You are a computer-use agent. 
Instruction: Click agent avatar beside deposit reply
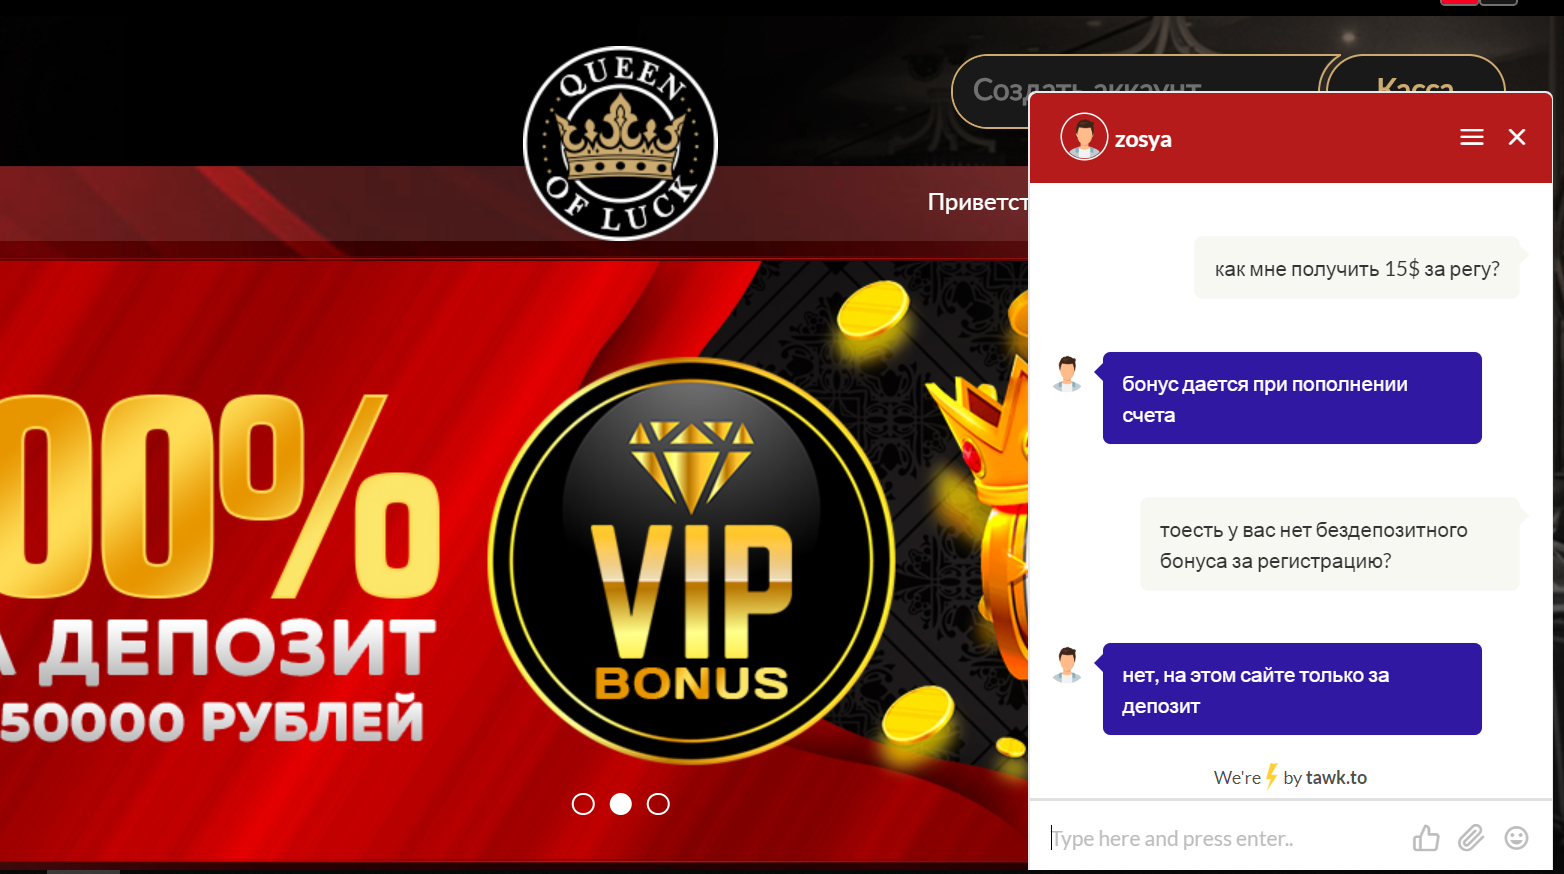[x=1068, y=664]
